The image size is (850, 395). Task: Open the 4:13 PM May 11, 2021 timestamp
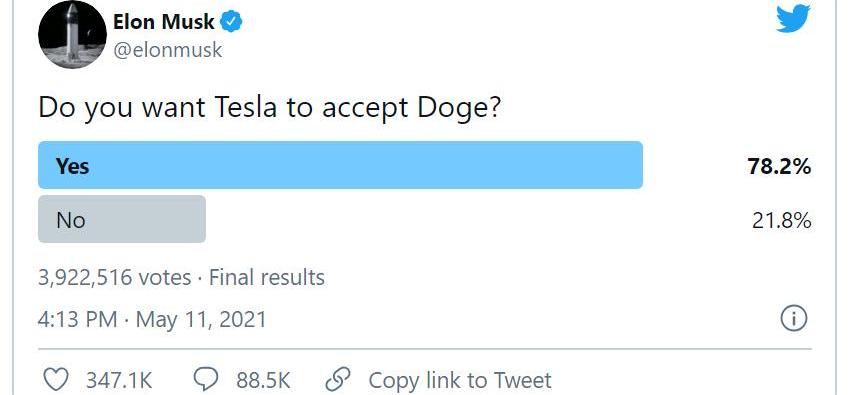click(x=152, y=319)
